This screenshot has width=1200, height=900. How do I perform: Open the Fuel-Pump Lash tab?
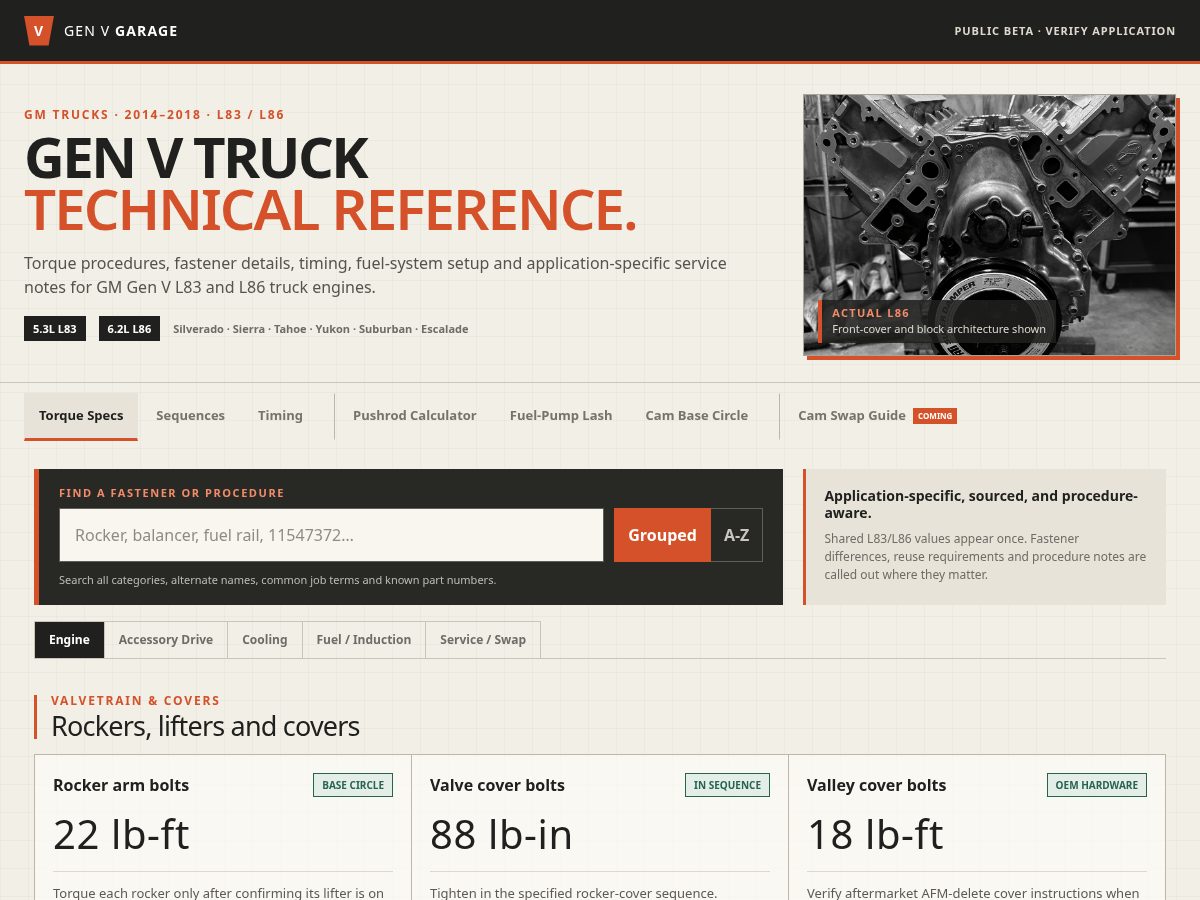click(561, 416)
